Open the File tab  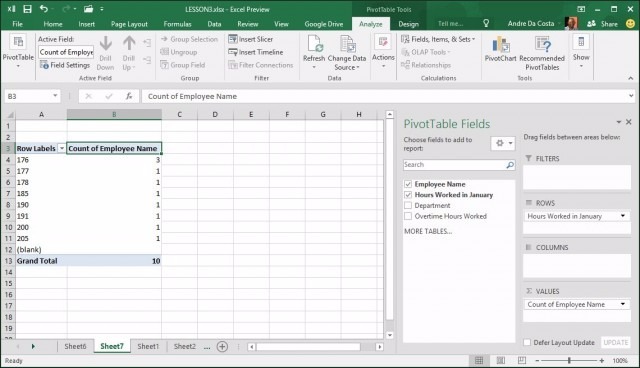(18, 24)
